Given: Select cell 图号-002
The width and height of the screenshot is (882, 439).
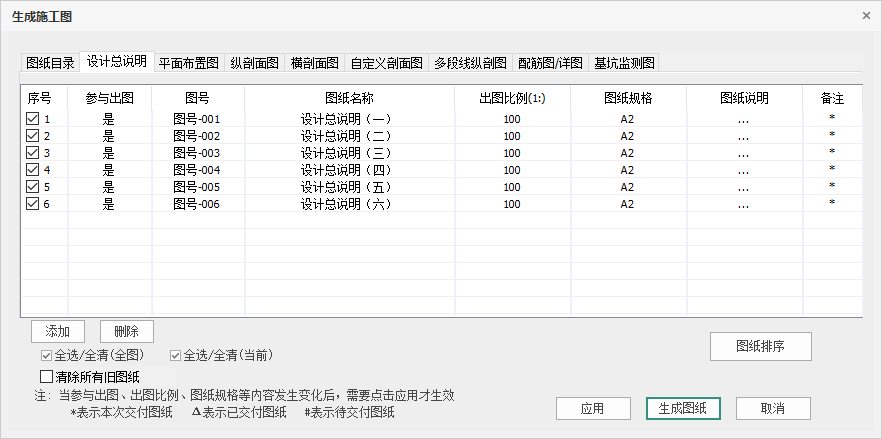Looking at the screenshot, I should [196, 136].
